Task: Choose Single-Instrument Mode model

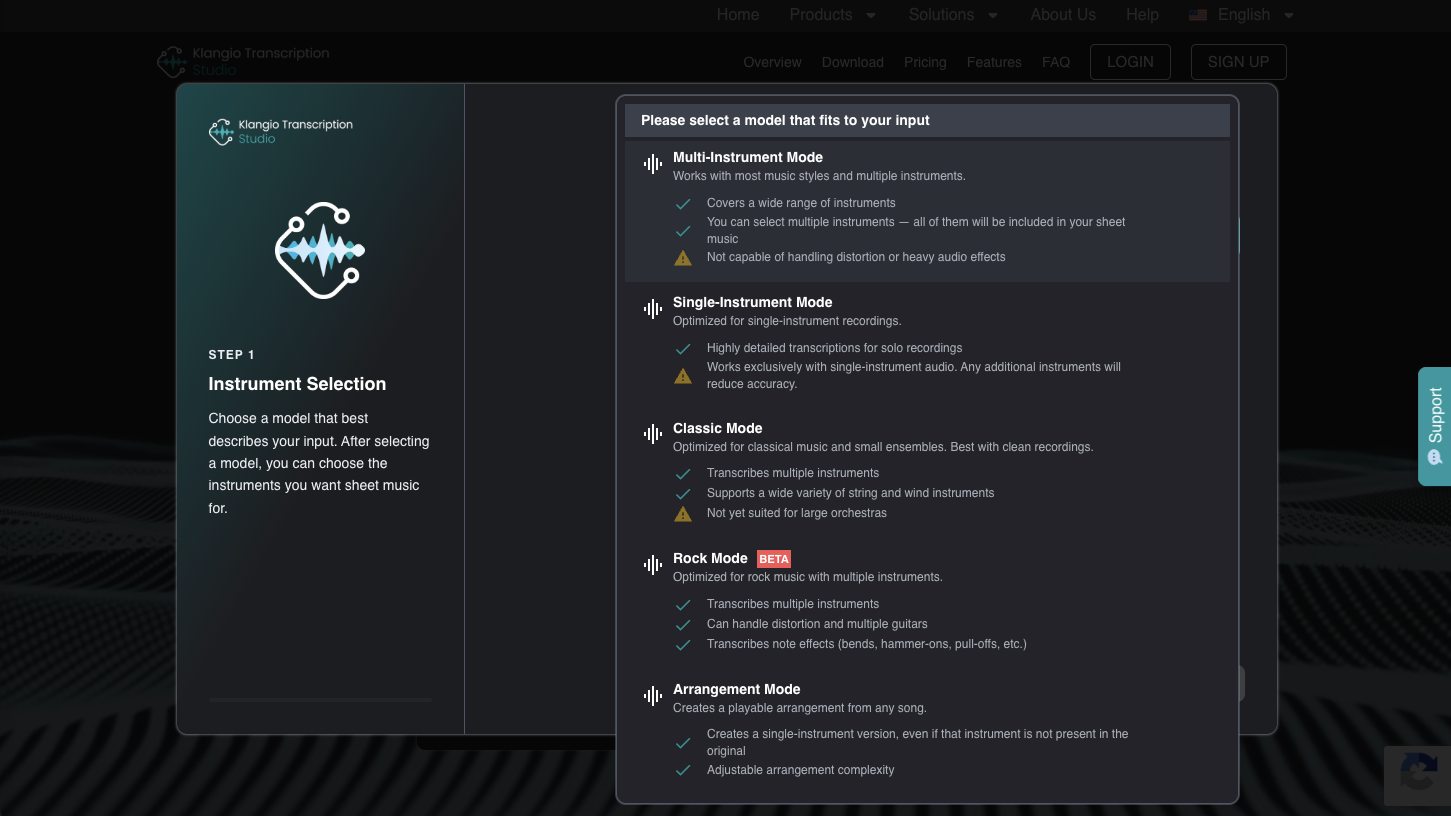Action: coord(927,345)
